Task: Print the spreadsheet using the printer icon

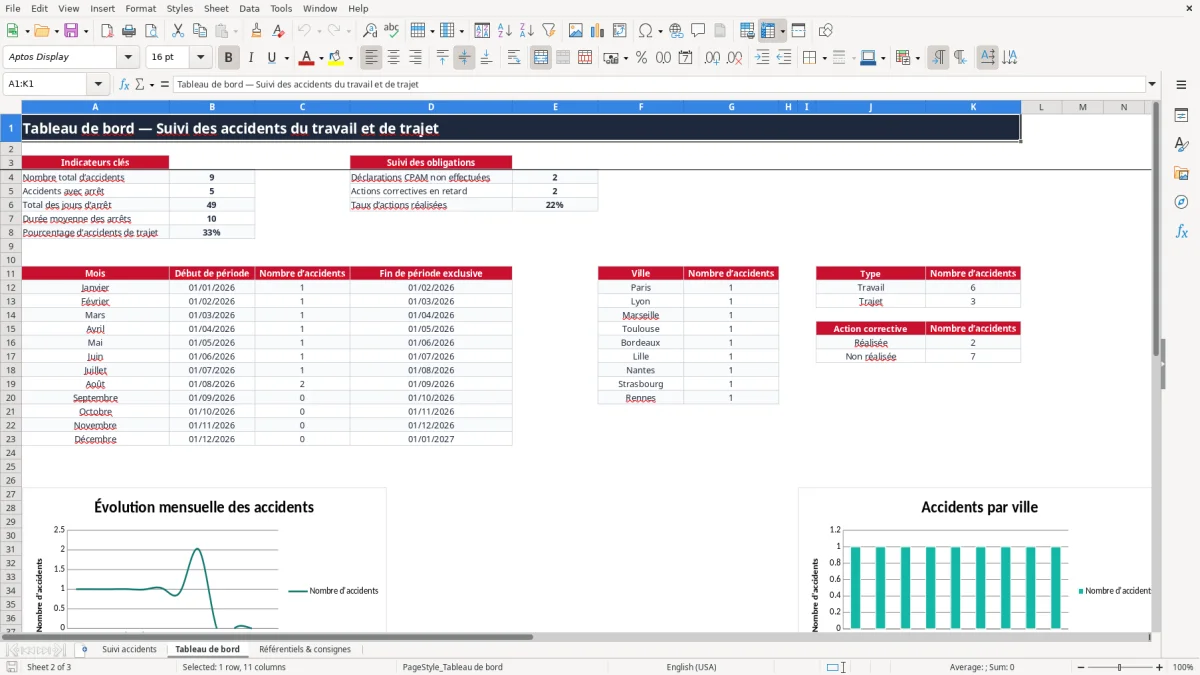Action: coord(128,31)
